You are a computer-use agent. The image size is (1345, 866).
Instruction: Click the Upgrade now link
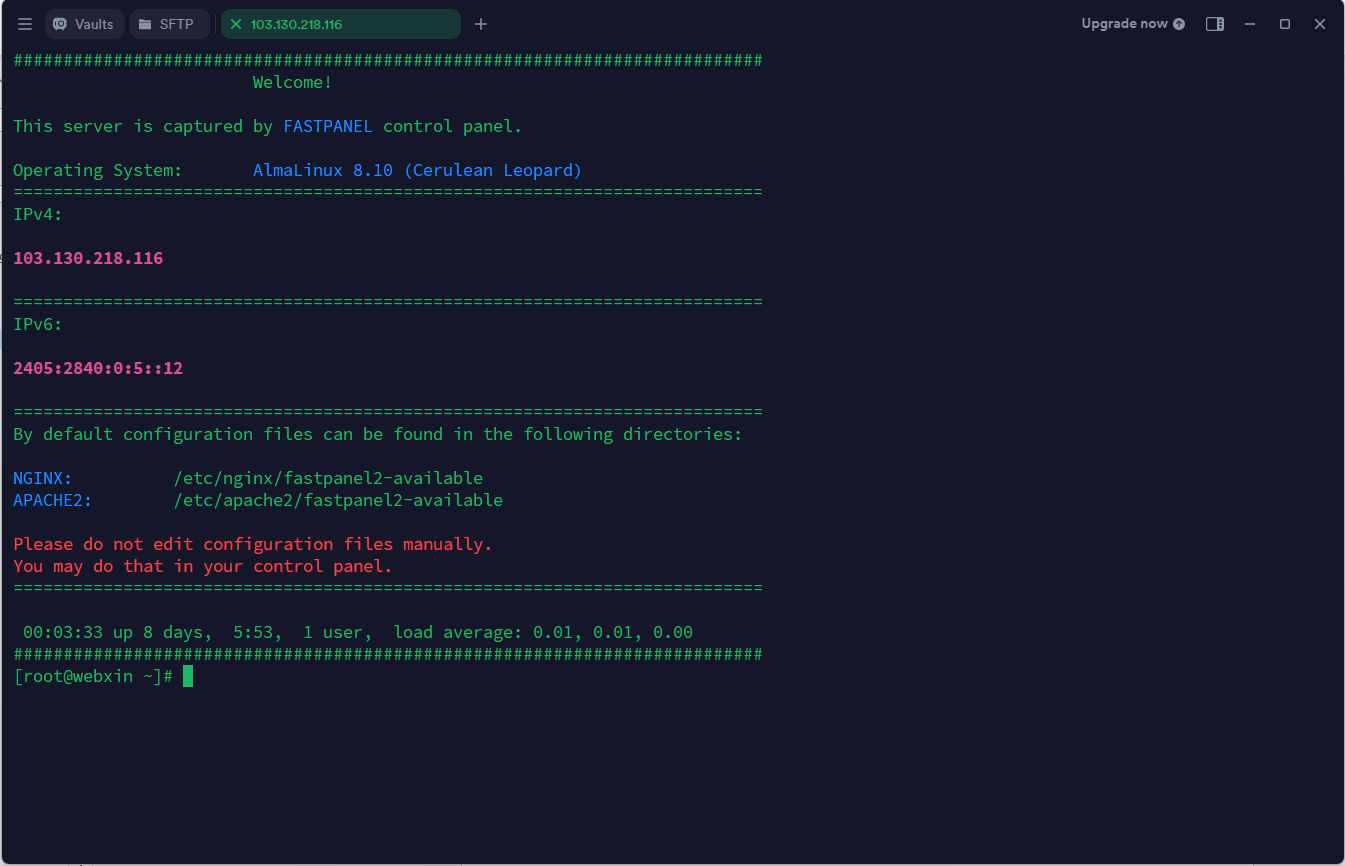pos(1125,23)
